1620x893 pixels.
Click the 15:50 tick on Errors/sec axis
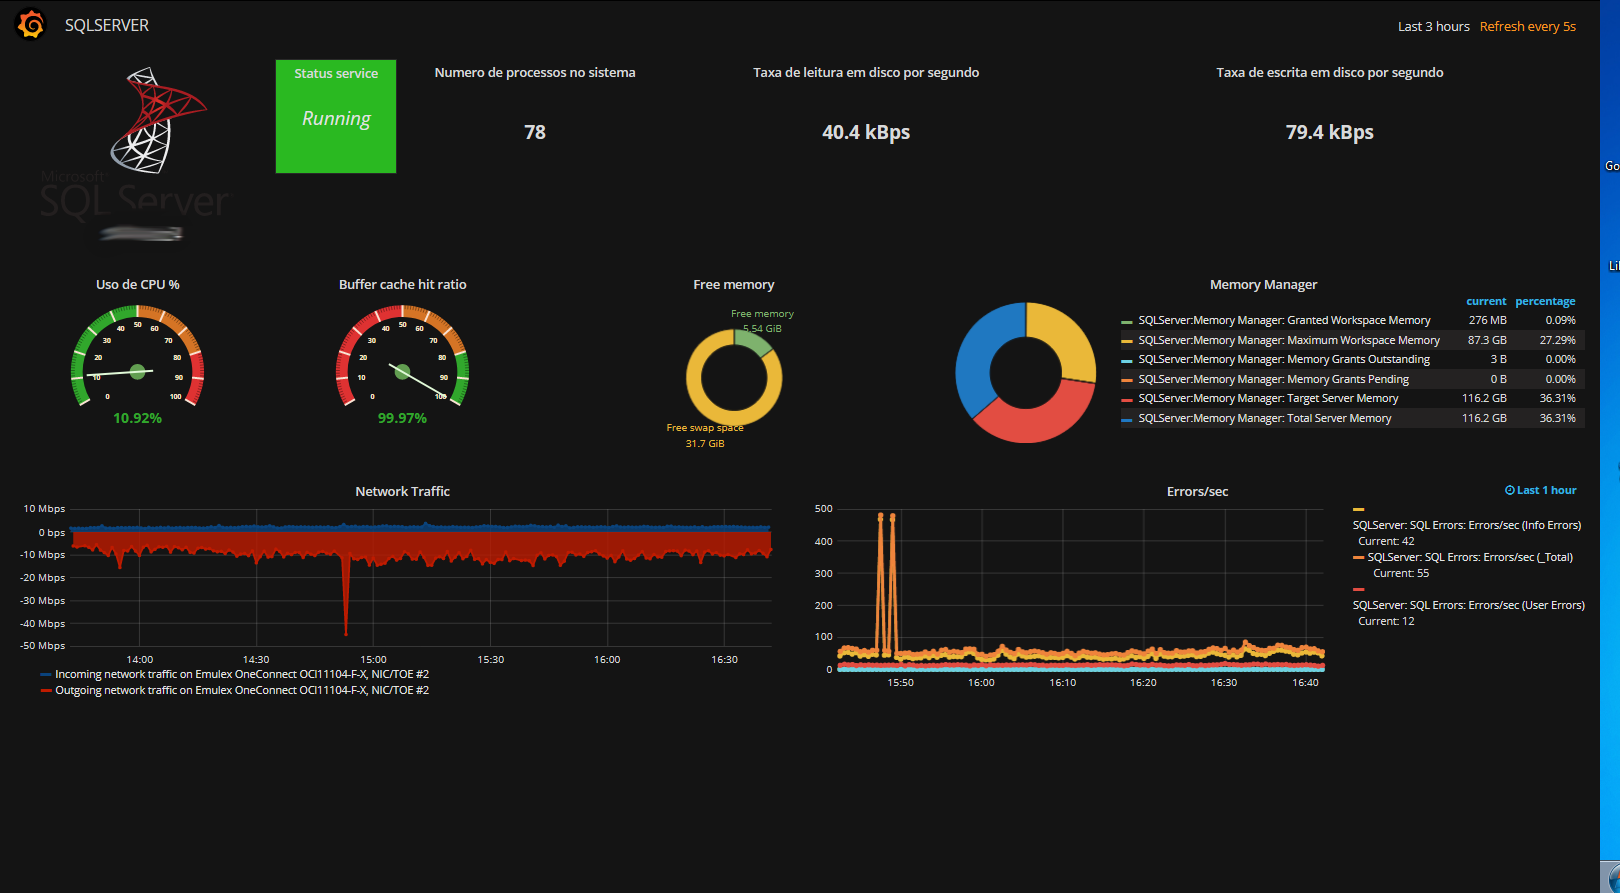tap(900, 683)
